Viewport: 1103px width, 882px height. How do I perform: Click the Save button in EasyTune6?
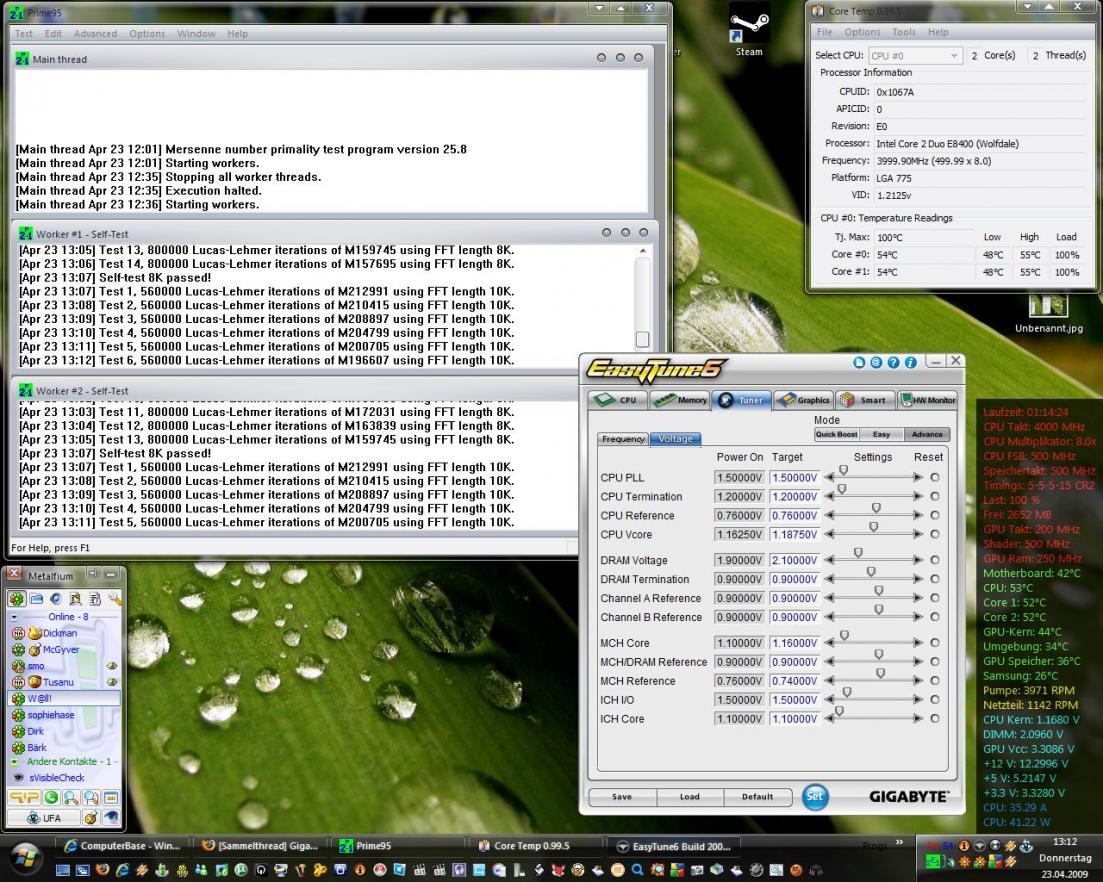tap(622, 797)
